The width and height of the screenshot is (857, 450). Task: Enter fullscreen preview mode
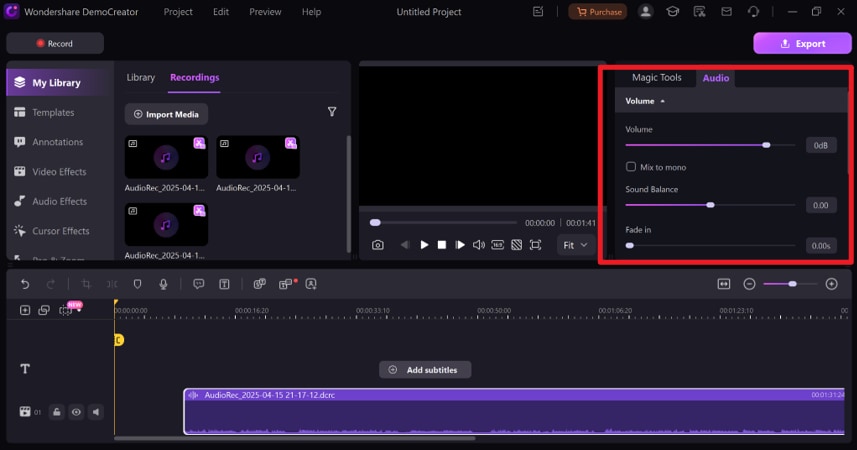click(x=536, y=245)
